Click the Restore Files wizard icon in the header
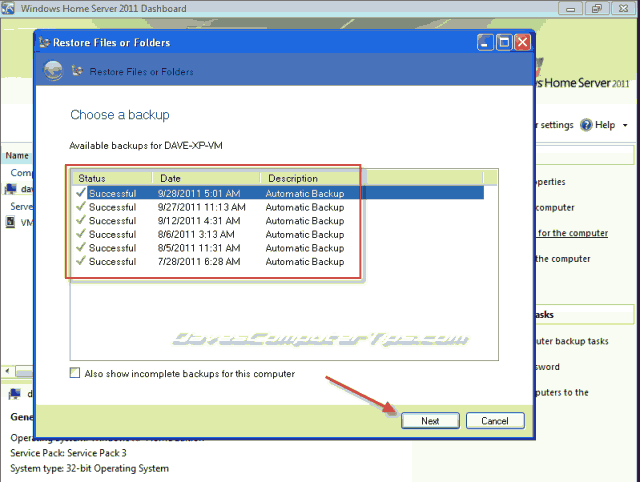This screenshot has width=640, height=482. coord(77,71)
